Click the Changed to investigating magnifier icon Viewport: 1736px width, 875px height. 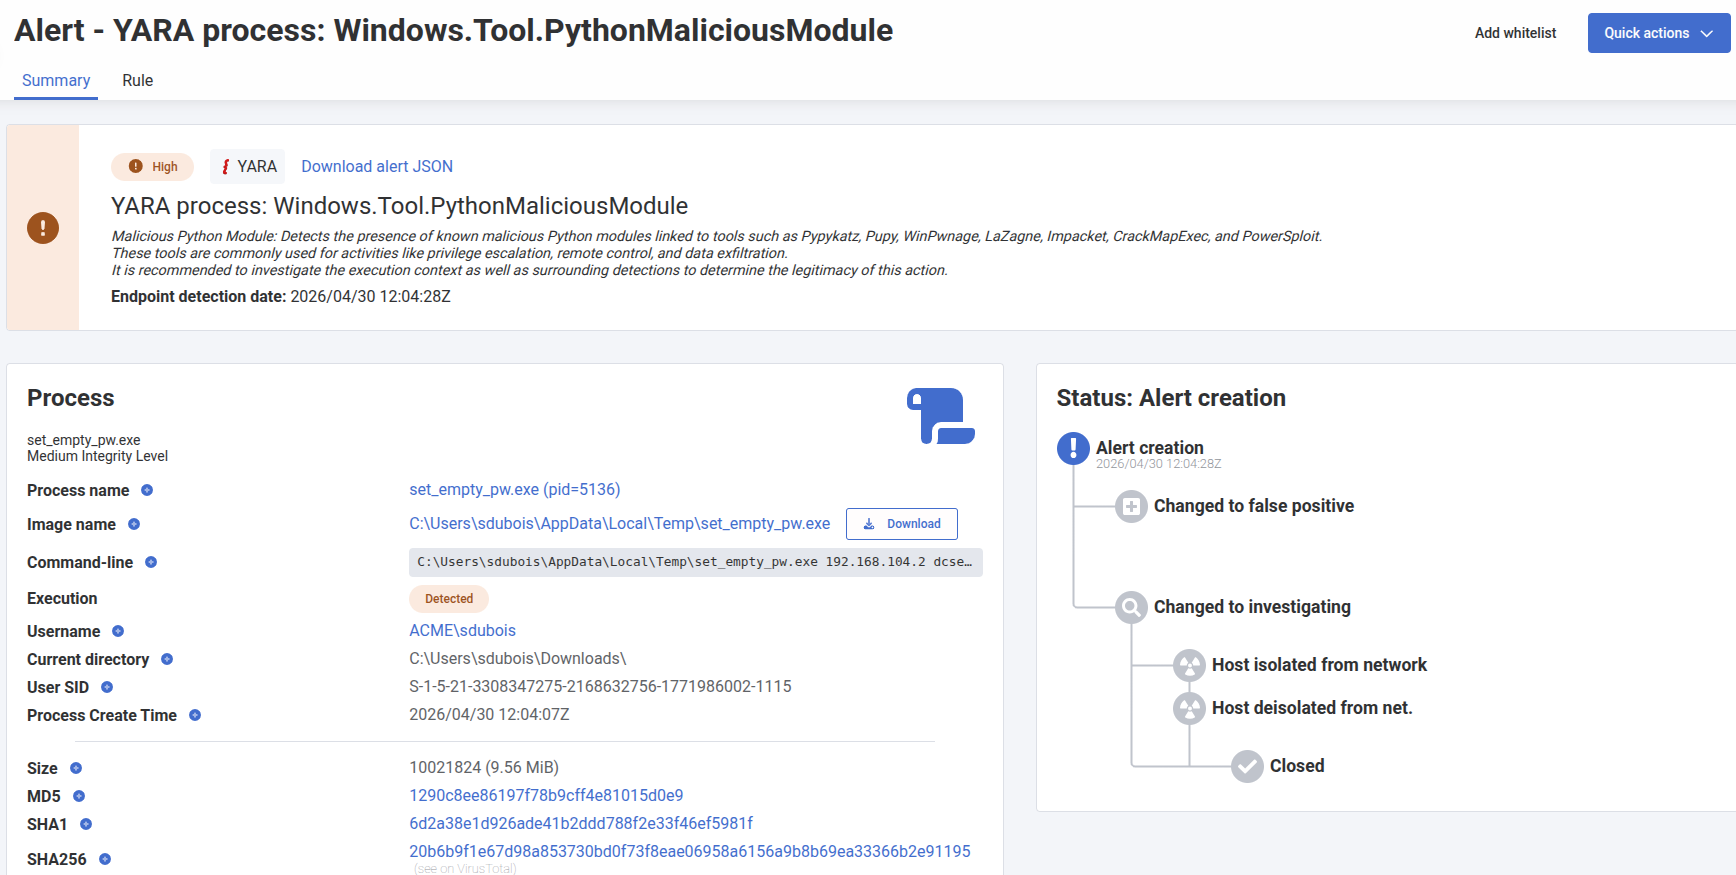pyautogui.click(x=1131, y=607)
